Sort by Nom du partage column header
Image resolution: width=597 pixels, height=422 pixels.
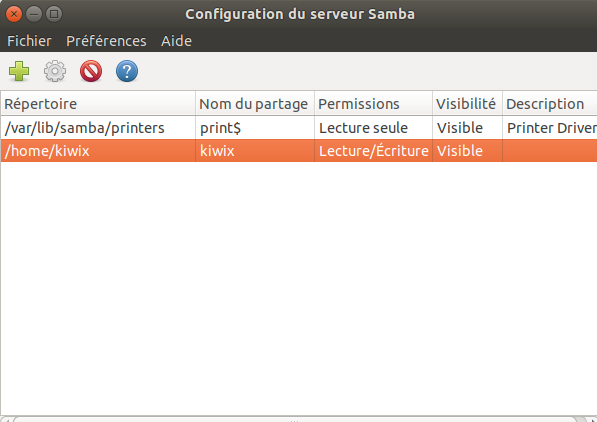click(255, 104)
